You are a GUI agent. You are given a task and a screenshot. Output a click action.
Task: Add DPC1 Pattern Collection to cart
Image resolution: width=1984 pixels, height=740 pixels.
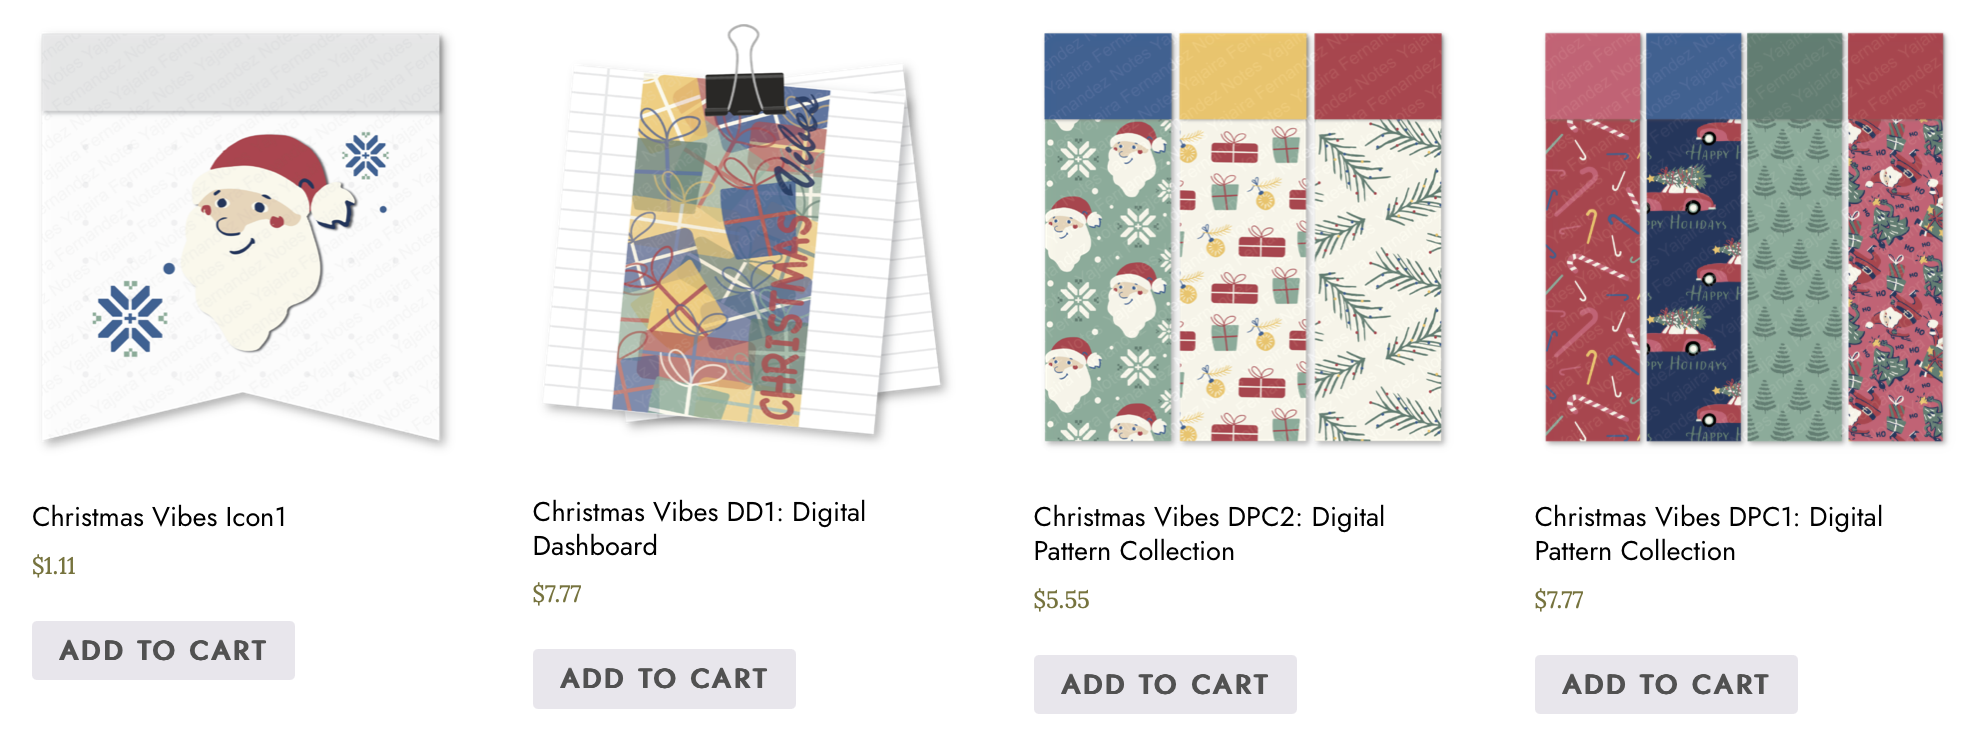click(1666, 684)
